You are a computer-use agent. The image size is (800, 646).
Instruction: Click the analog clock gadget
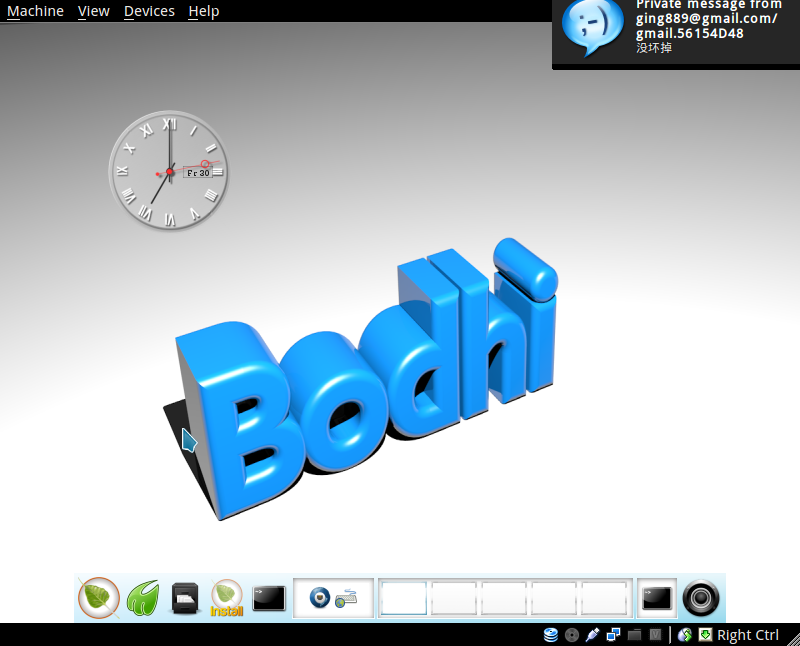click(169, 171)
